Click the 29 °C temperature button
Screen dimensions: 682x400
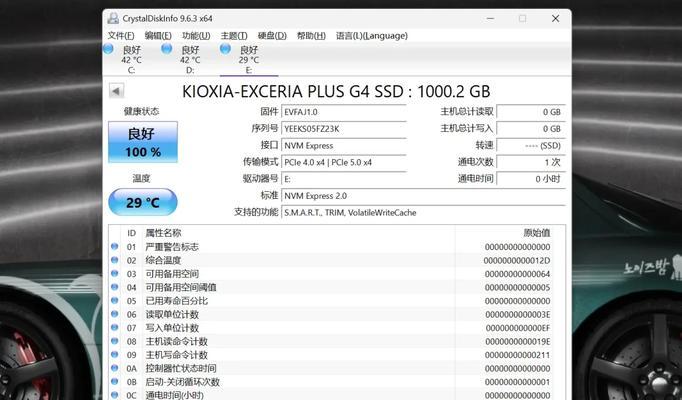(x=143, y=202)
